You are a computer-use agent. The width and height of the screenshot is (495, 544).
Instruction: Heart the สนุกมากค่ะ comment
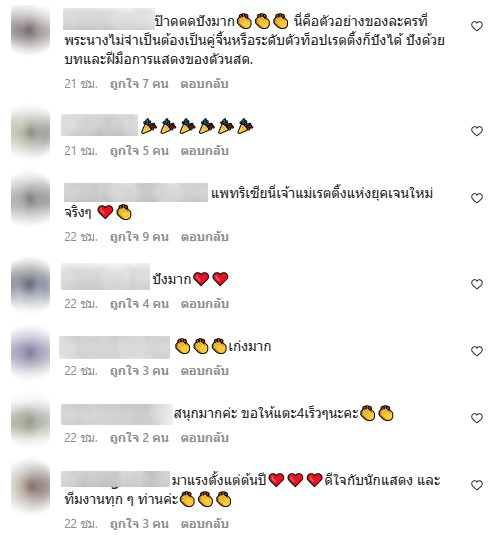pos(477,418)
